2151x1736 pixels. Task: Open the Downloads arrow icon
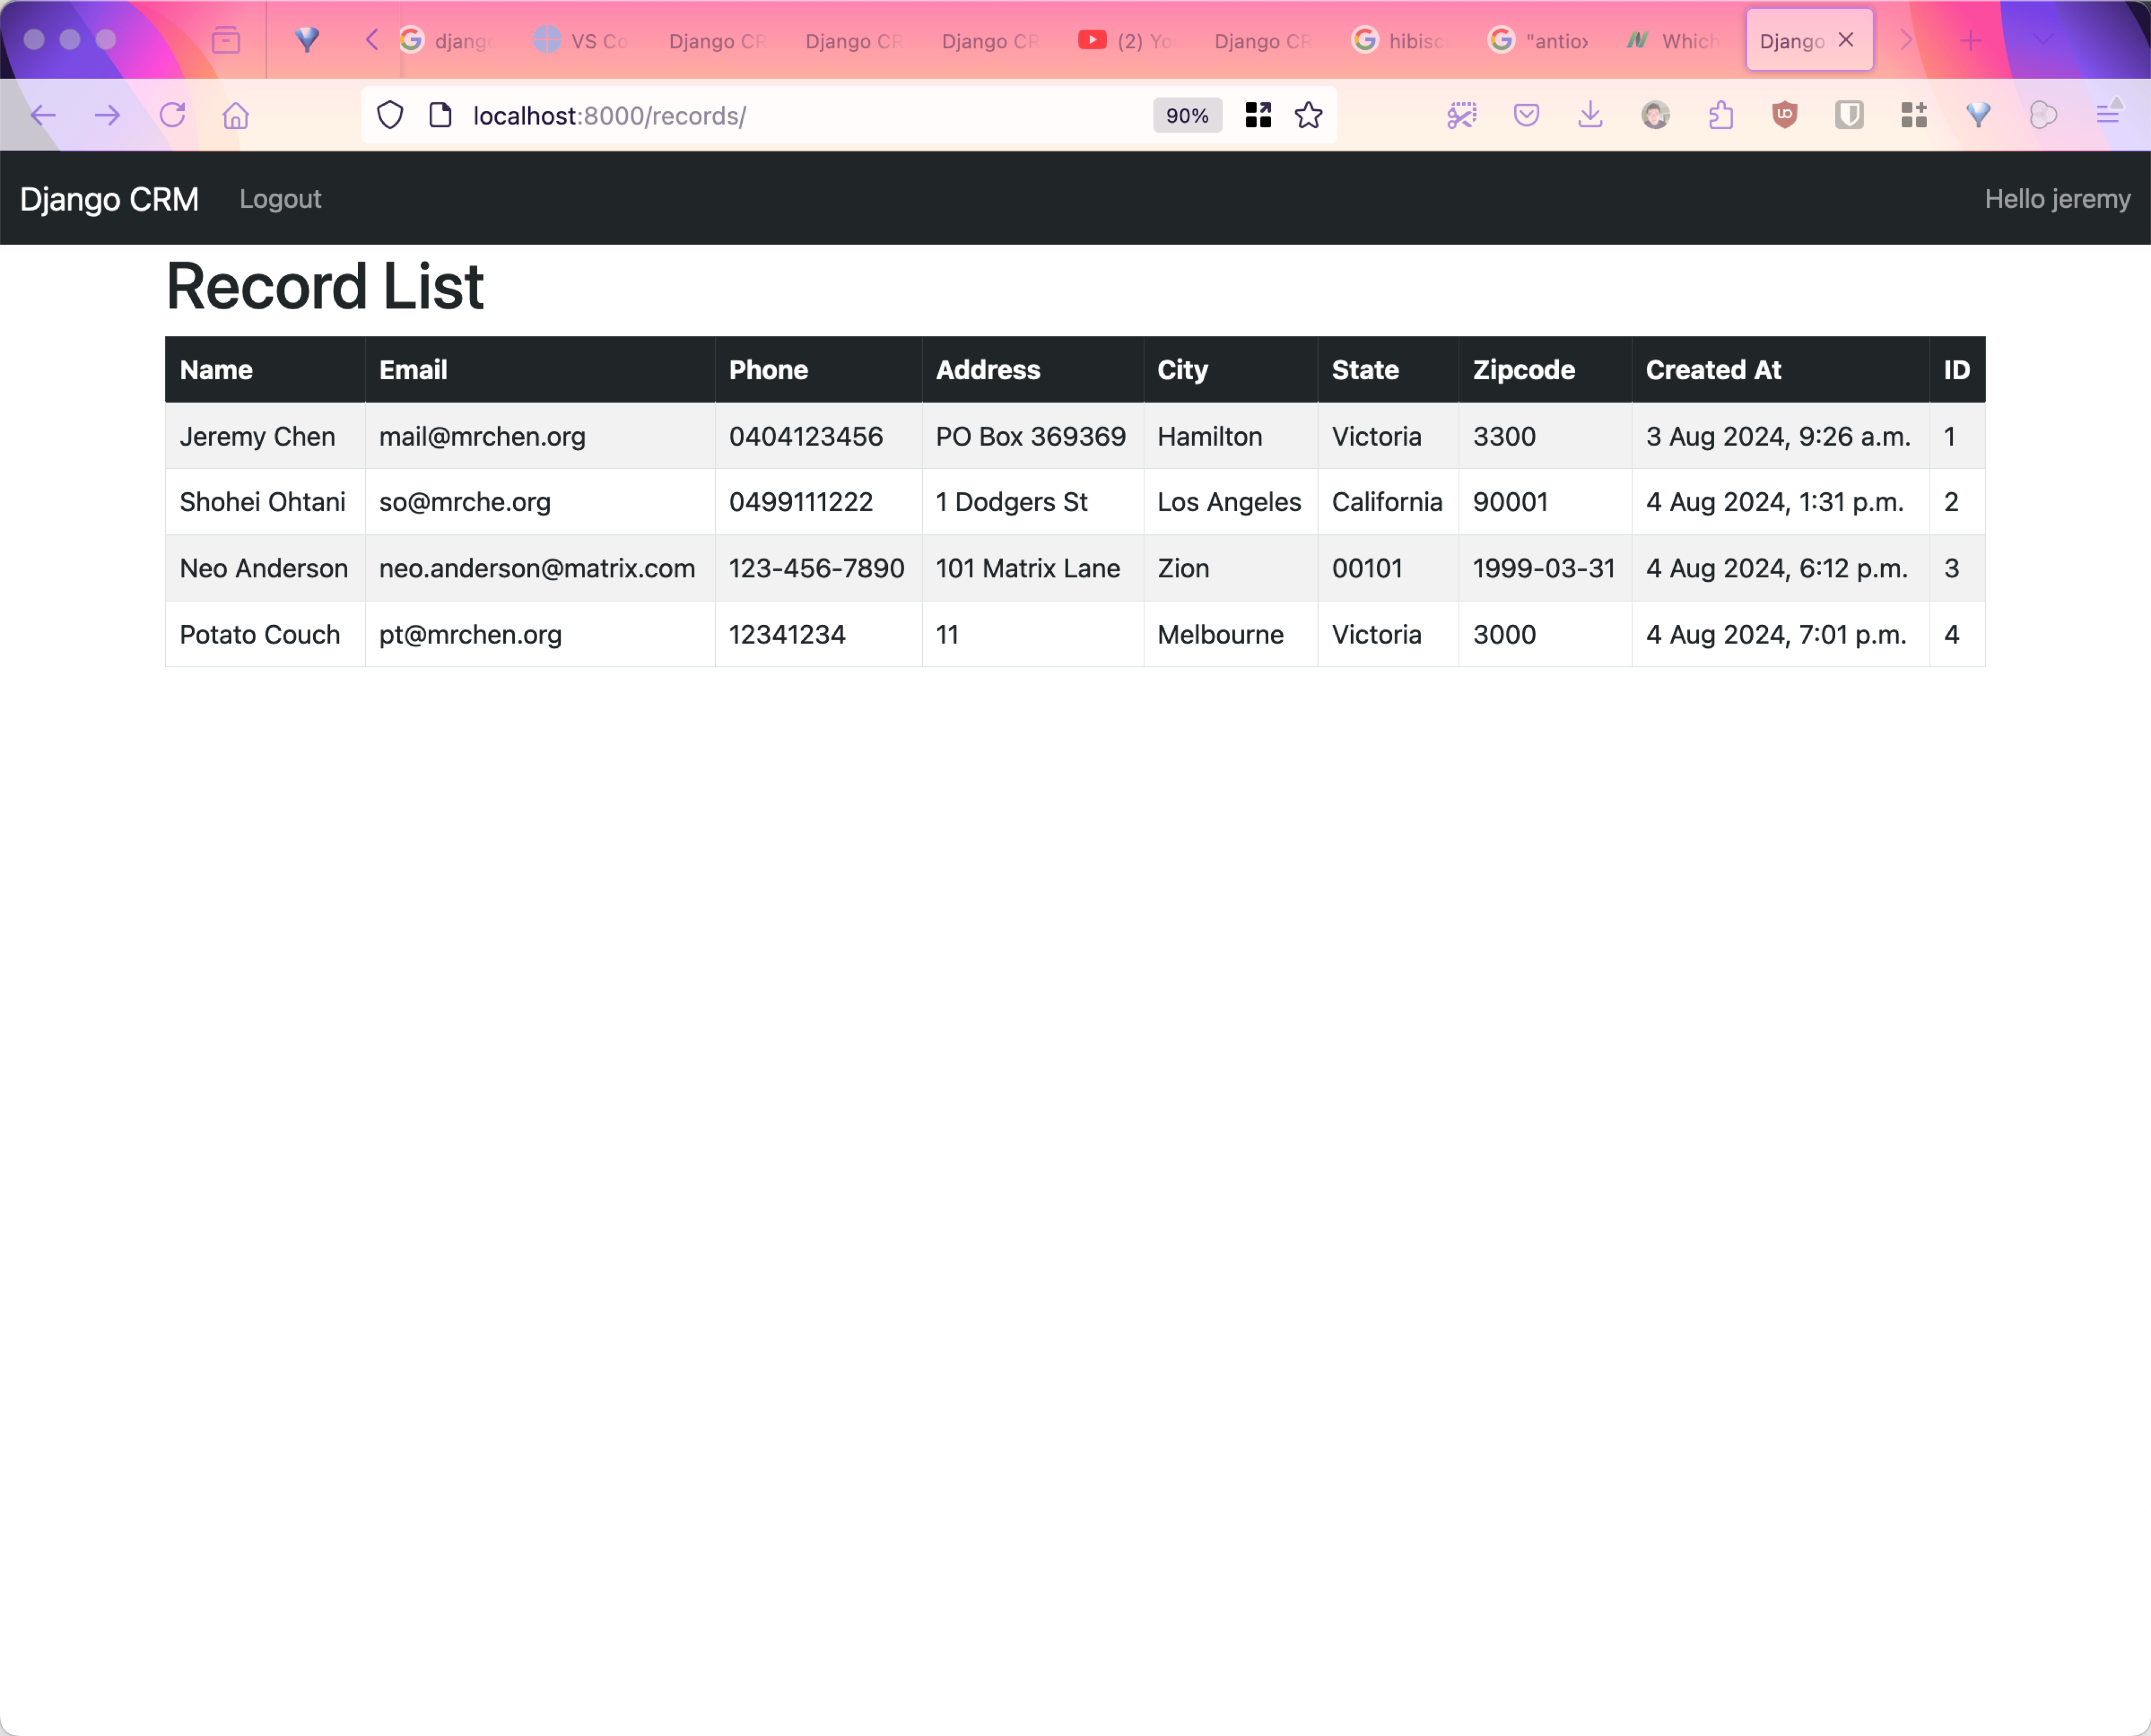[x=1590, y=115]
